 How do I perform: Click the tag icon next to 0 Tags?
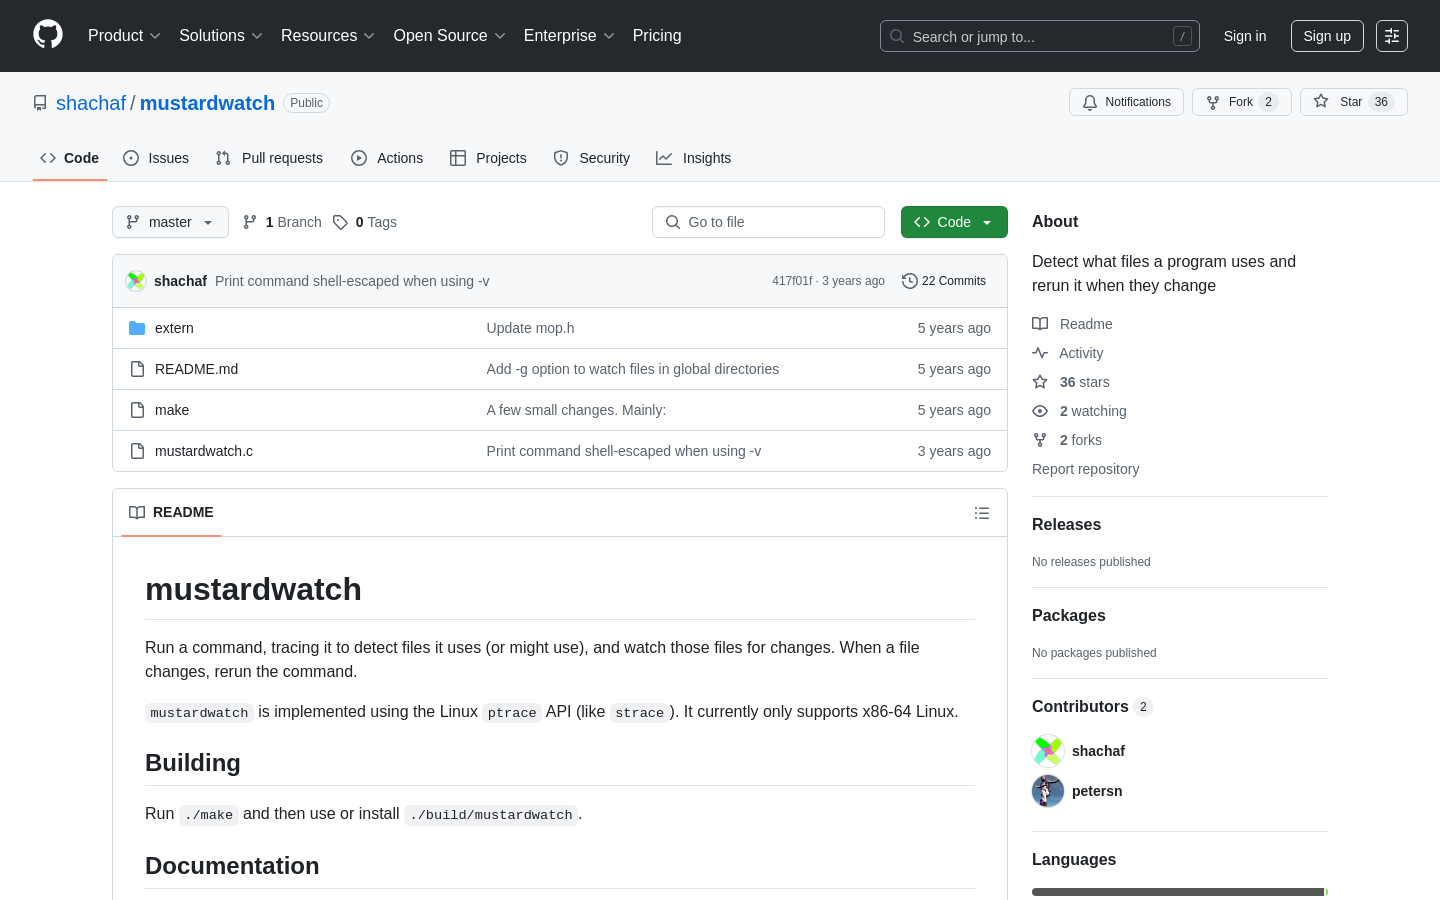(340, 222)
